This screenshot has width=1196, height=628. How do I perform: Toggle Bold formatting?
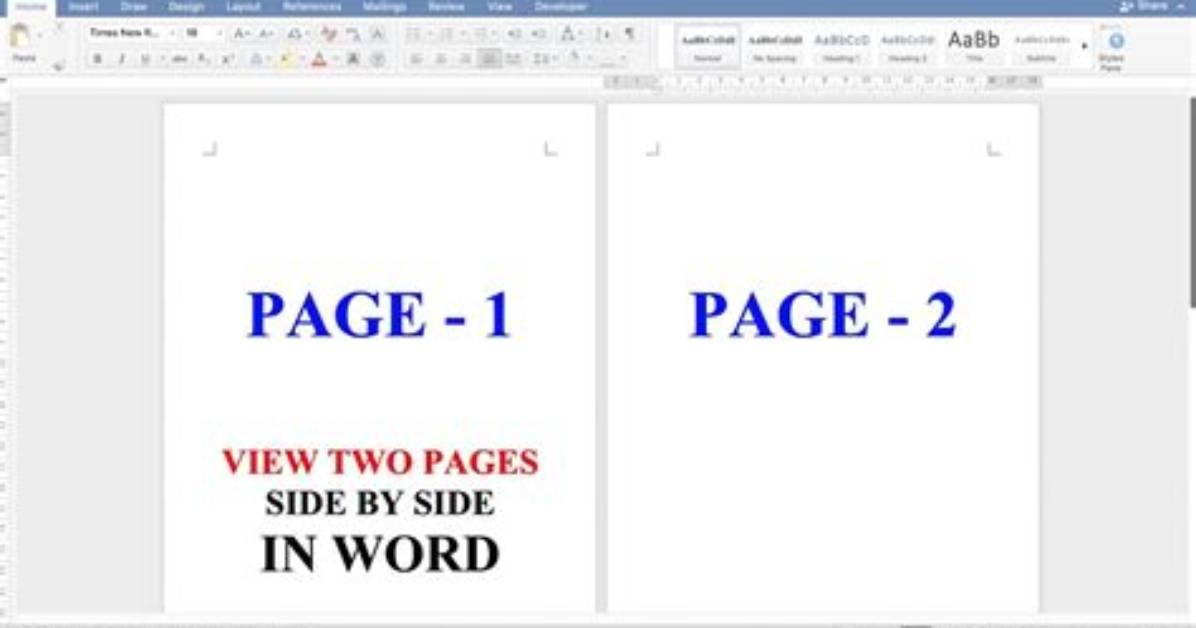[x=97, y=59]
